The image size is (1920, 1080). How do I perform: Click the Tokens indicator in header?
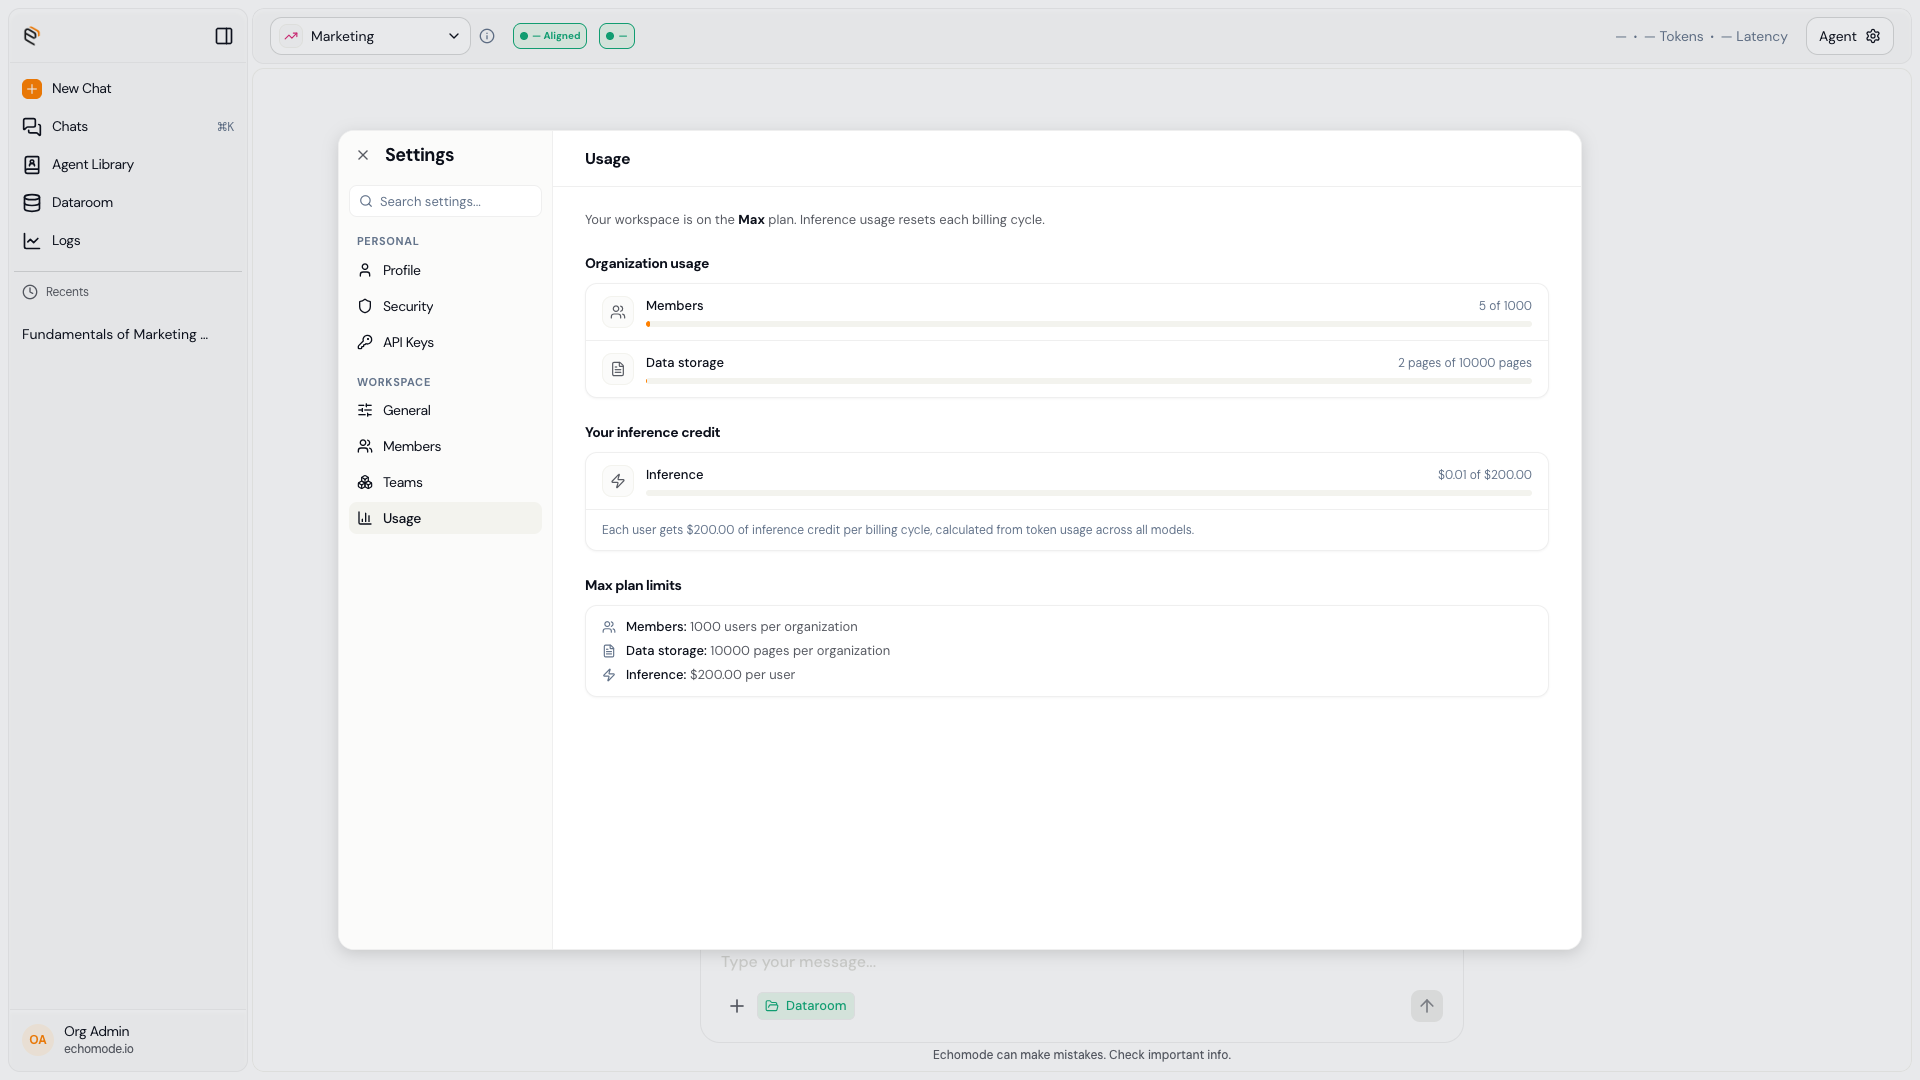click(1673, 36)
